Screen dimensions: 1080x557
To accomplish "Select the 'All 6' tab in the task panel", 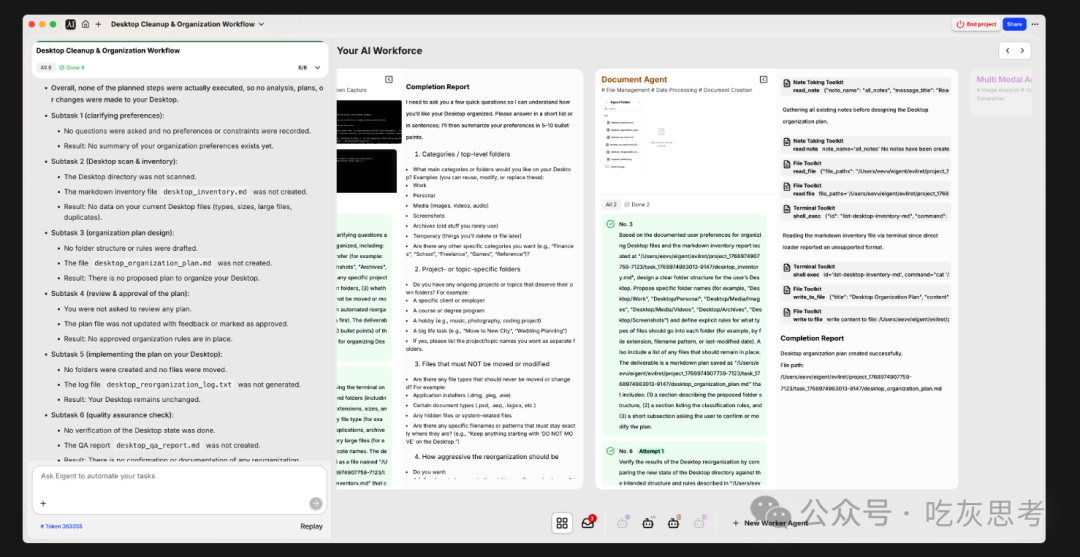I will tap(46, 67).
